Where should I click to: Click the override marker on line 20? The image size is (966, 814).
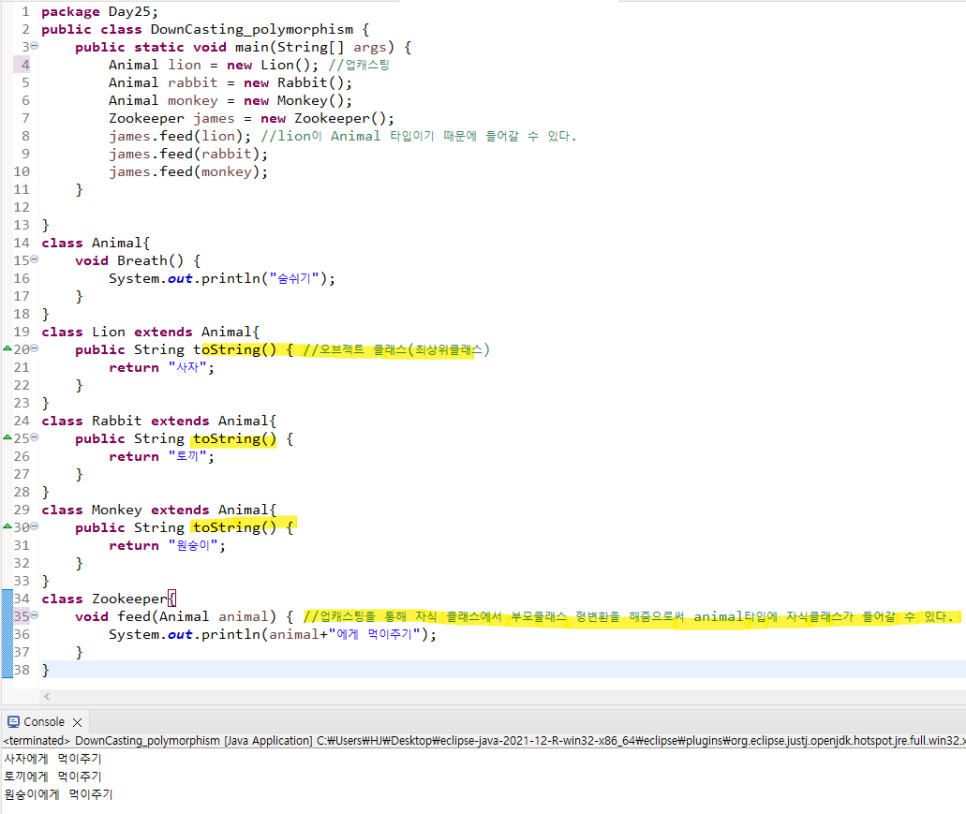(7, 348)
